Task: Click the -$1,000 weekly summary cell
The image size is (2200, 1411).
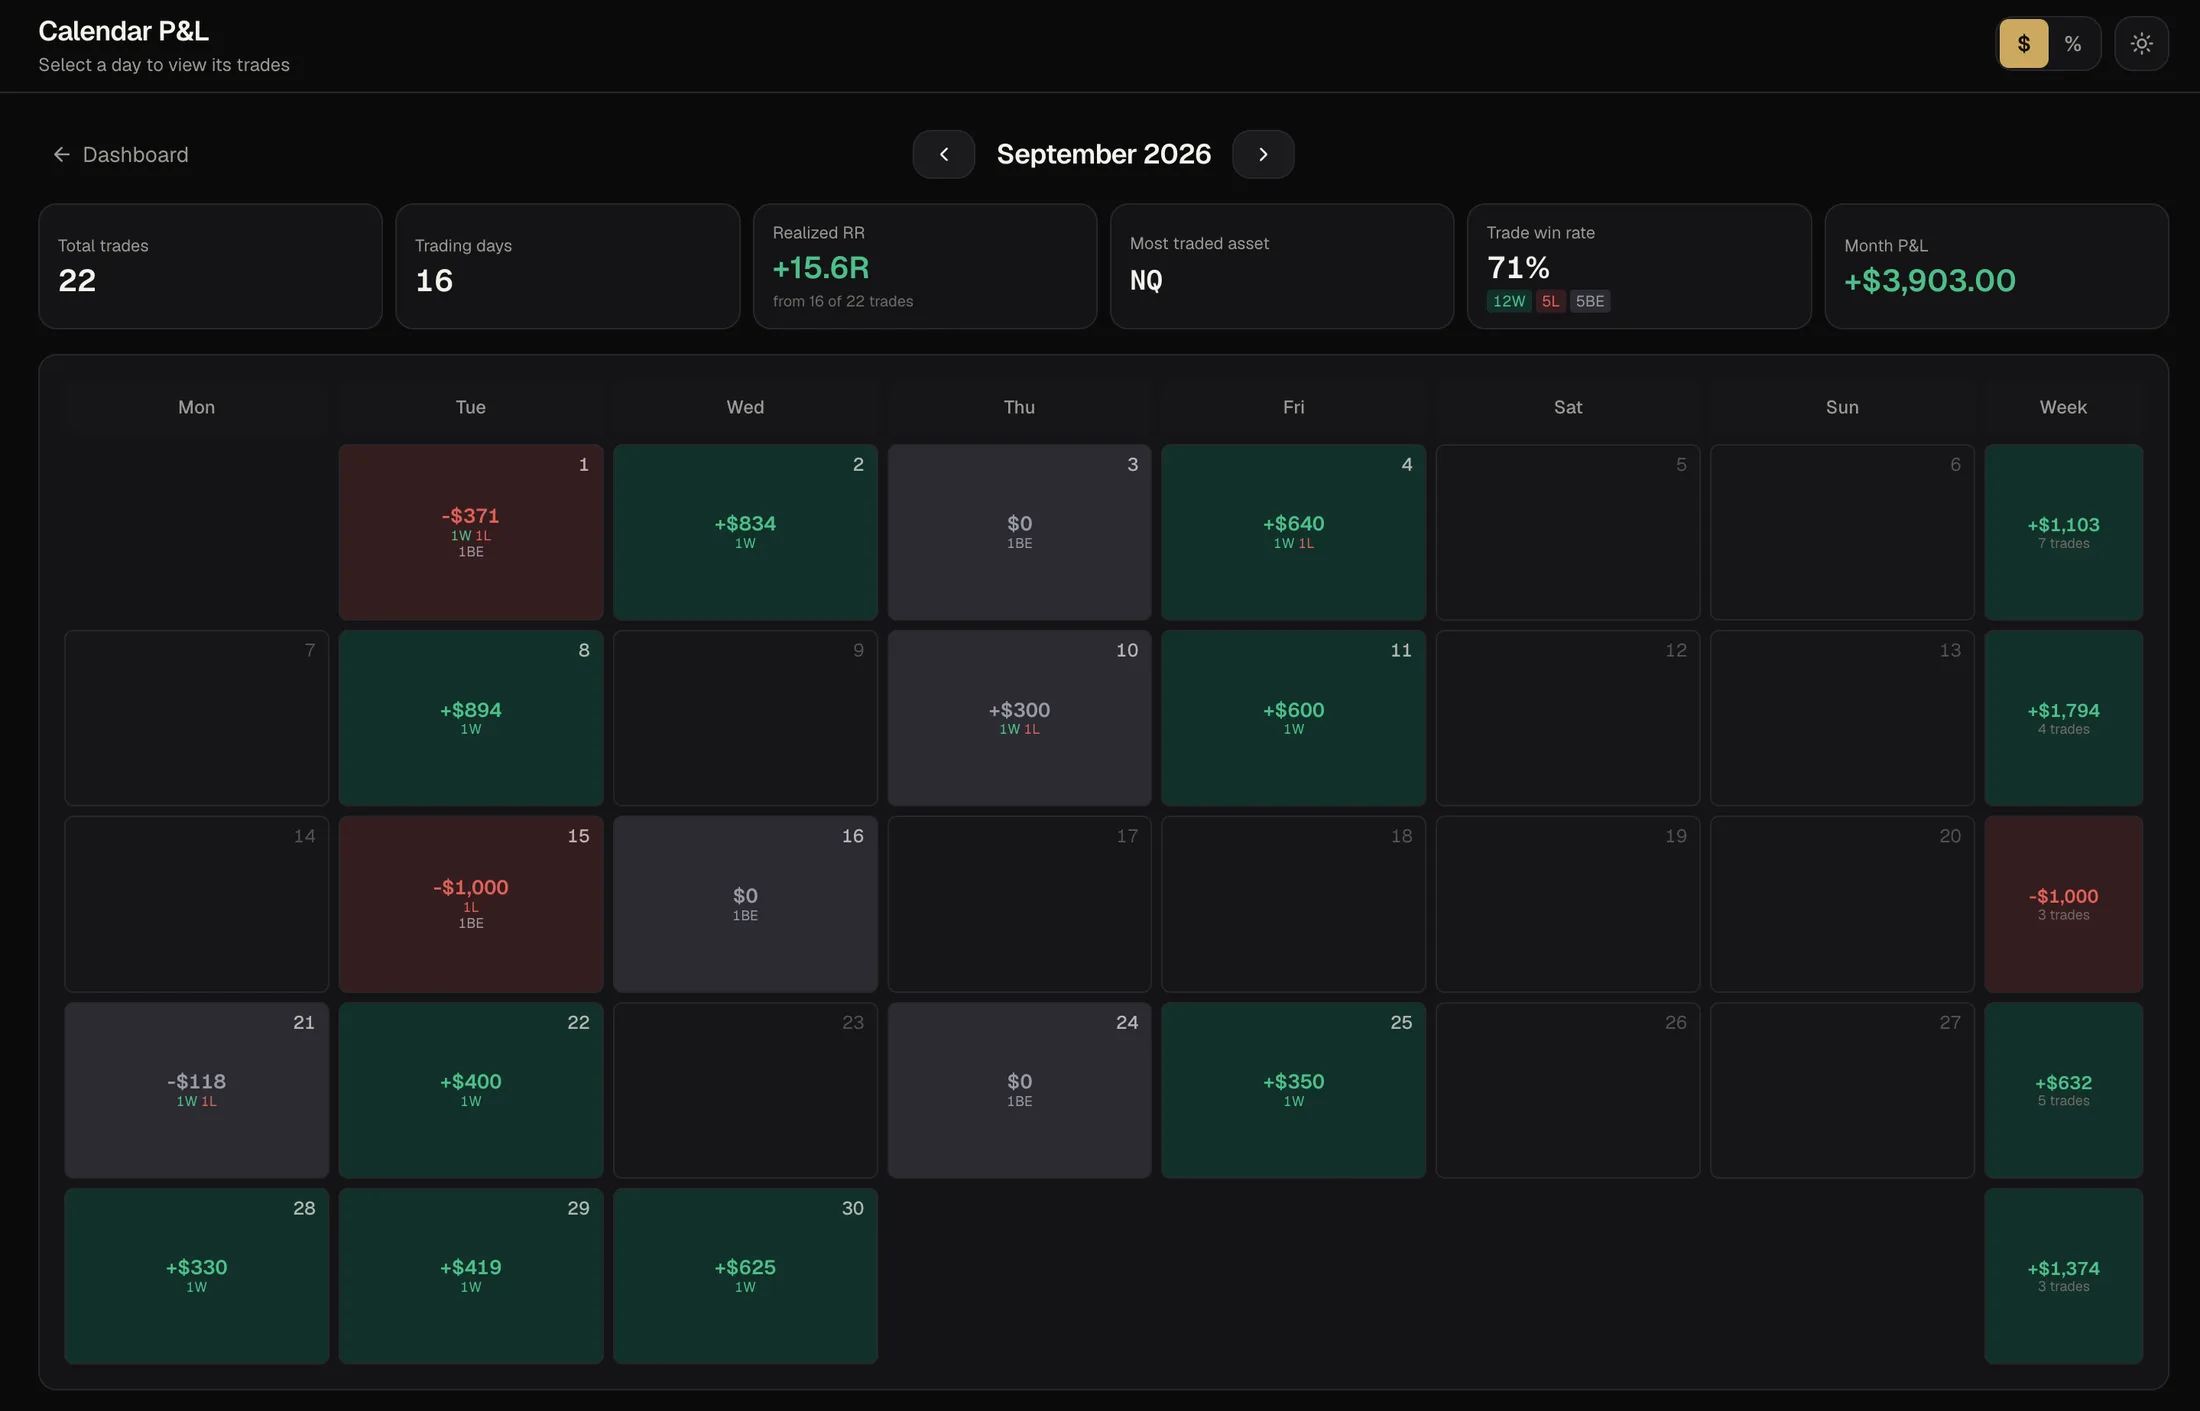Action: [x=2063, y=904]
